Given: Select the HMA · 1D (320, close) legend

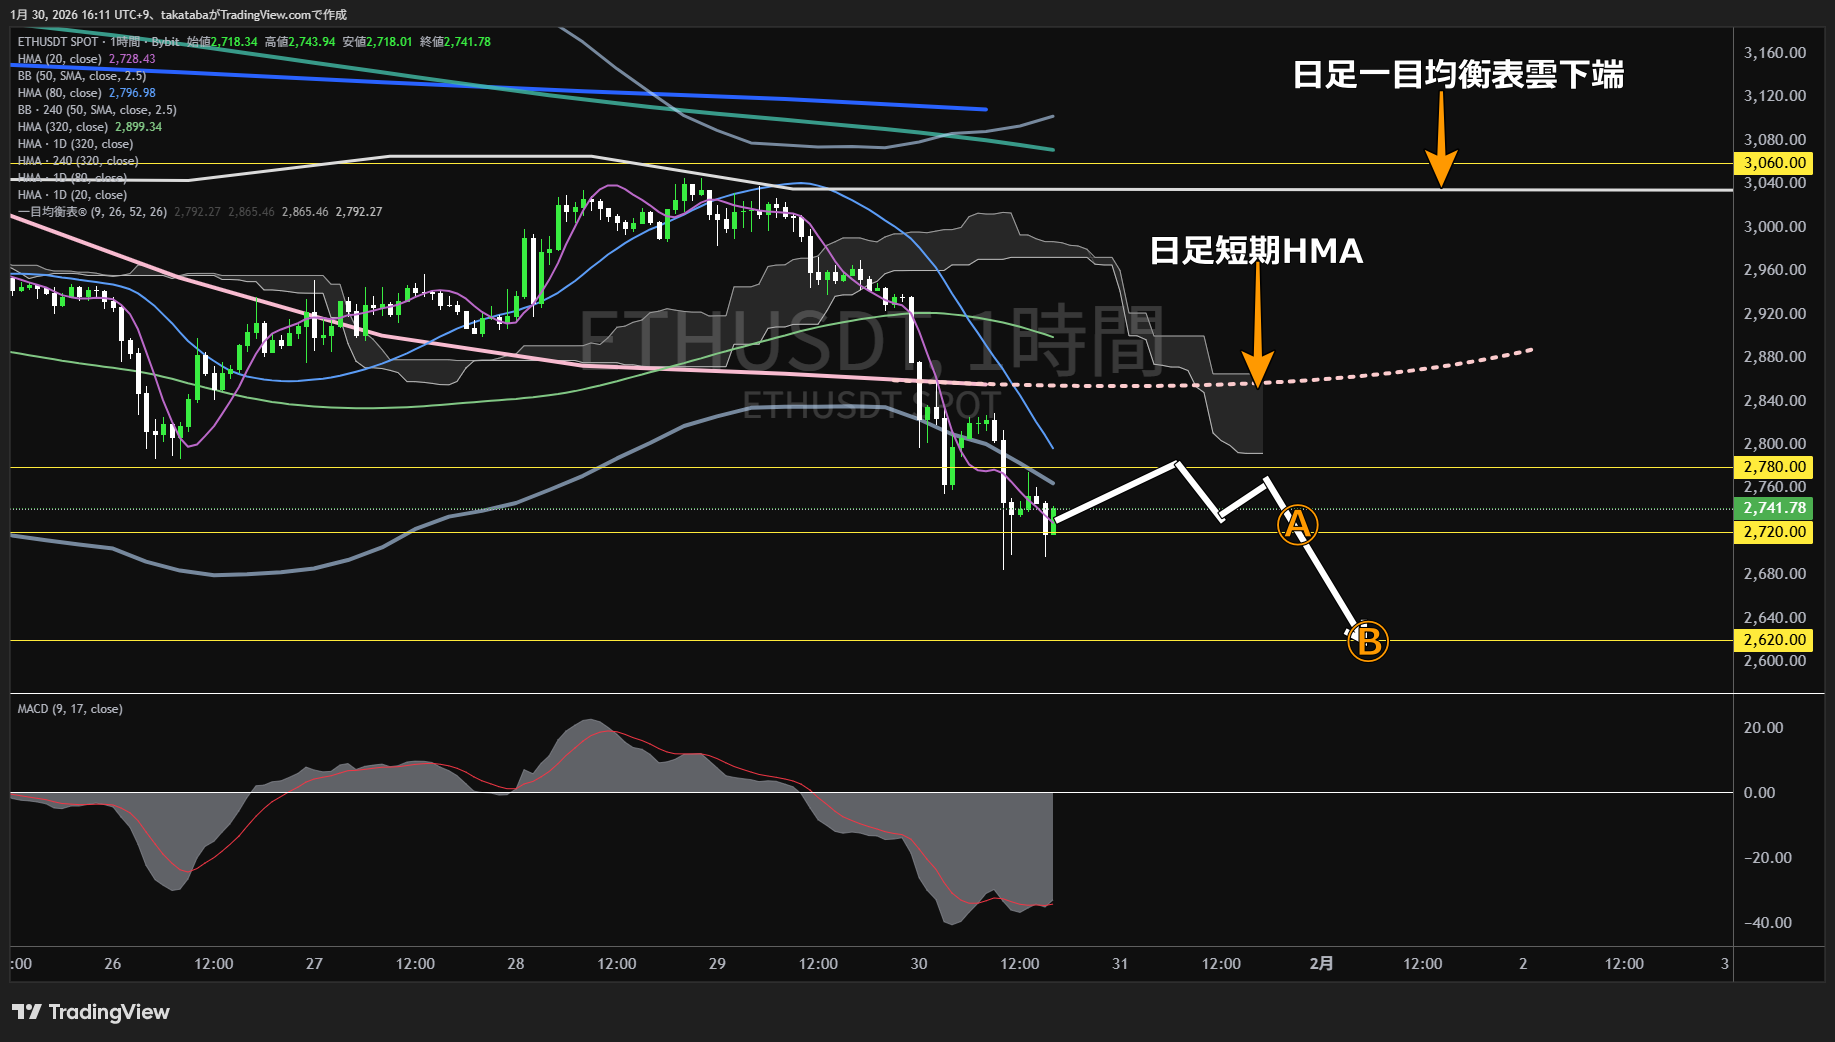Looking at the screenshot, I should tap(75, 144).
